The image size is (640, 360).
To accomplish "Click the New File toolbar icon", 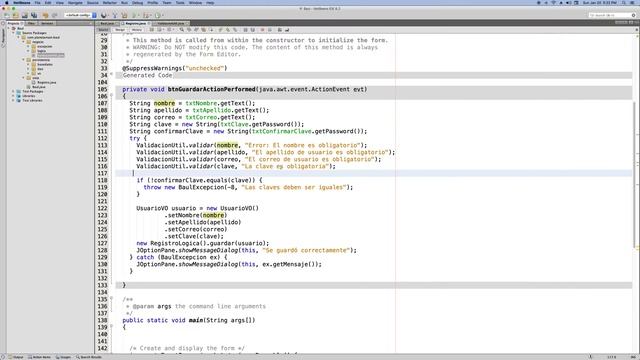I will click(x=7, y=15).
